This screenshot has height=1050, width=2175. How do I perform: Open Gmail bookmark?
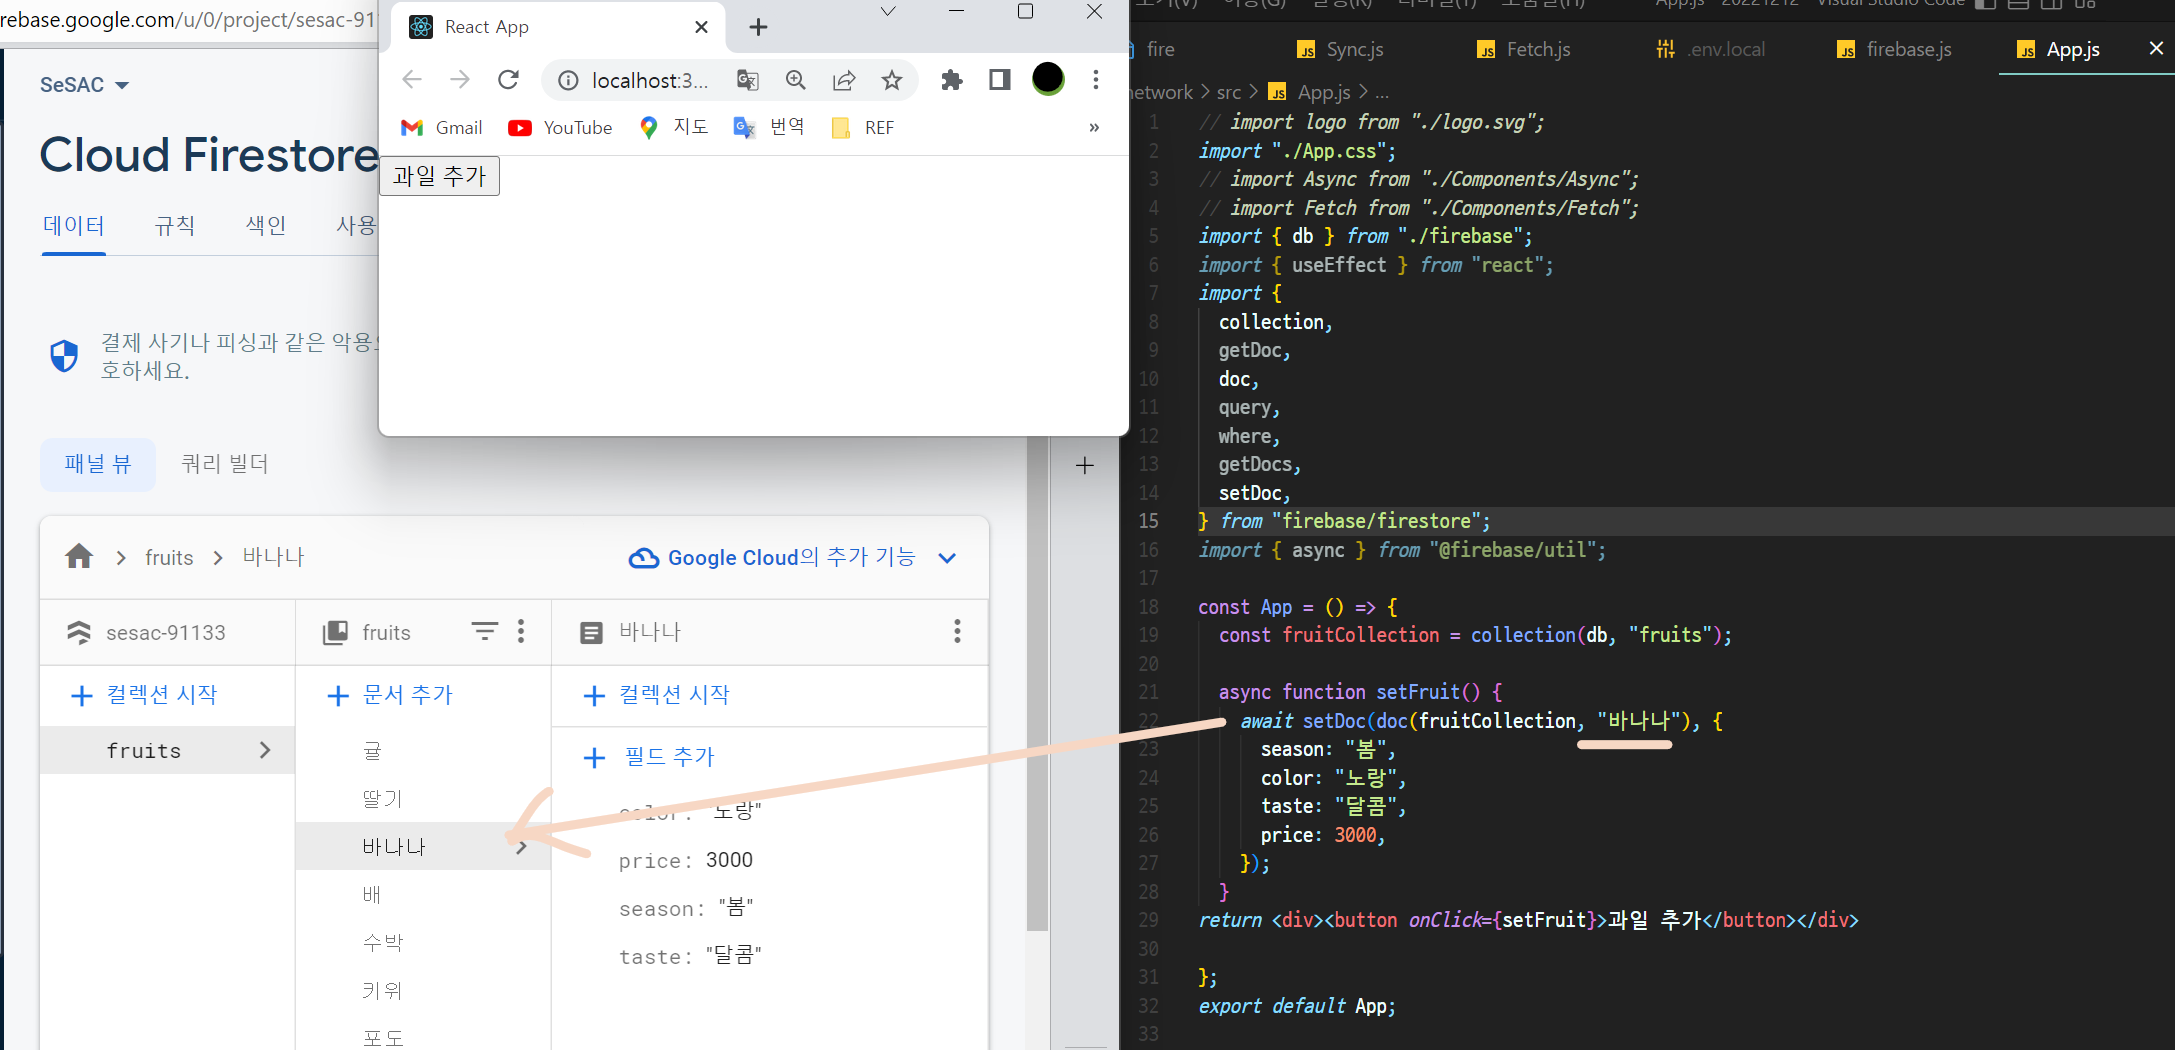(x=441, y=128)
